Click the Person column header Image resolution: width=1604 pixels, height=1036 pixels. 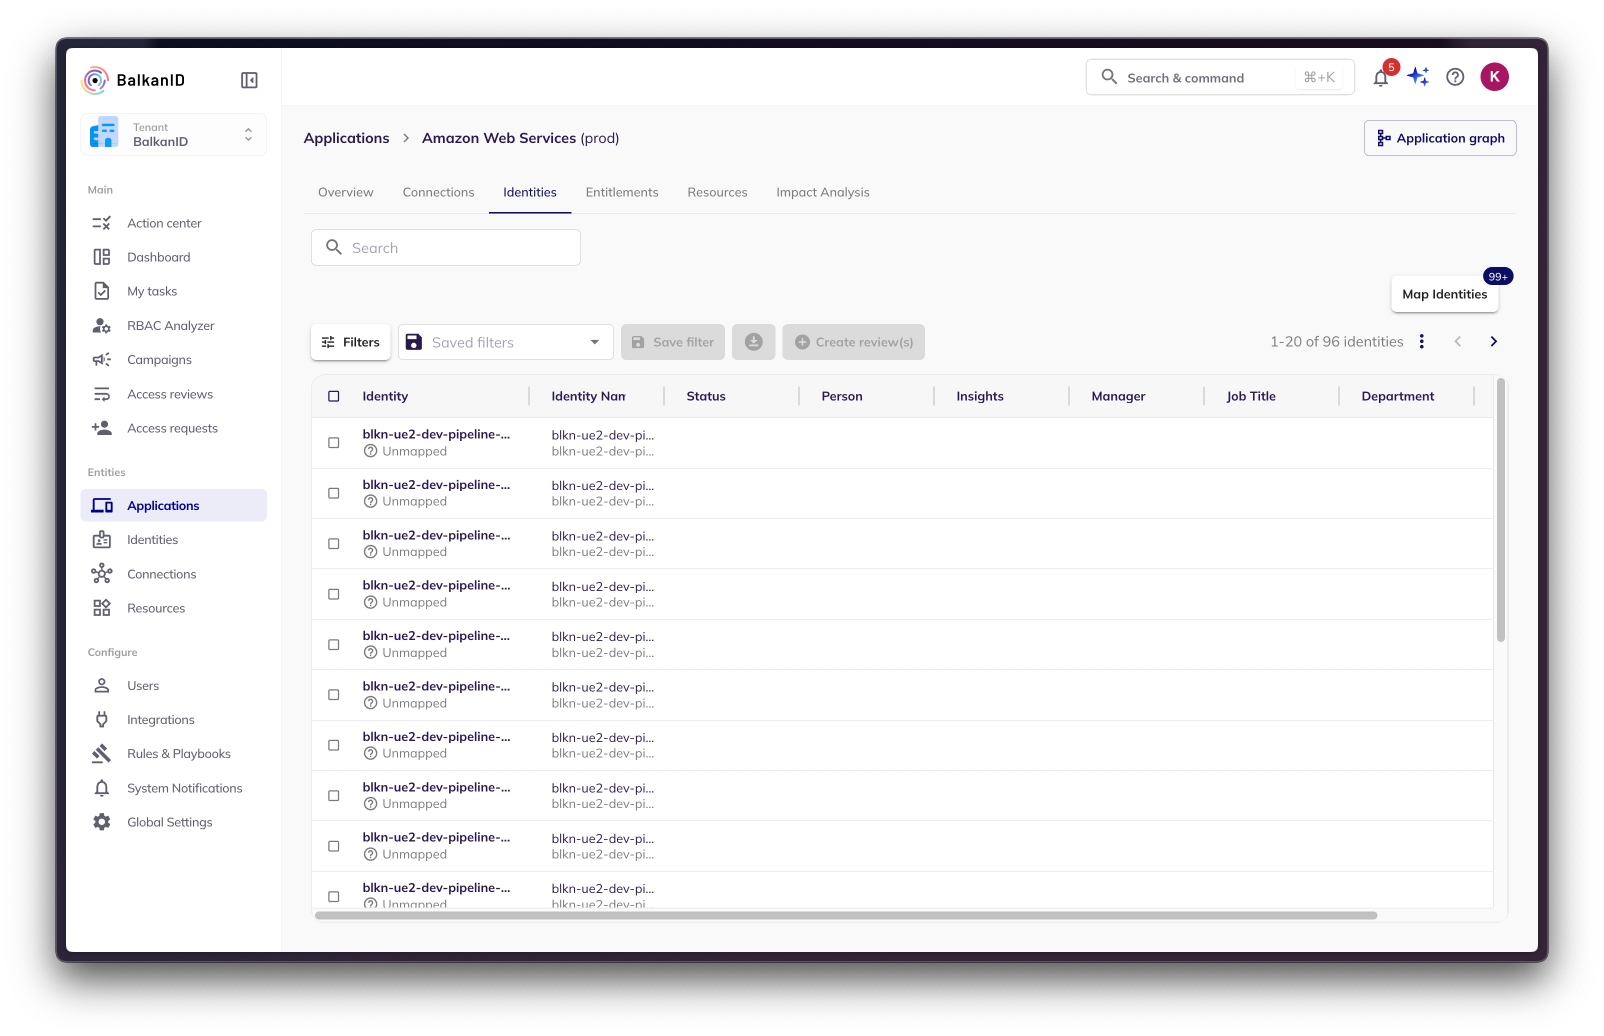(842, 396)
